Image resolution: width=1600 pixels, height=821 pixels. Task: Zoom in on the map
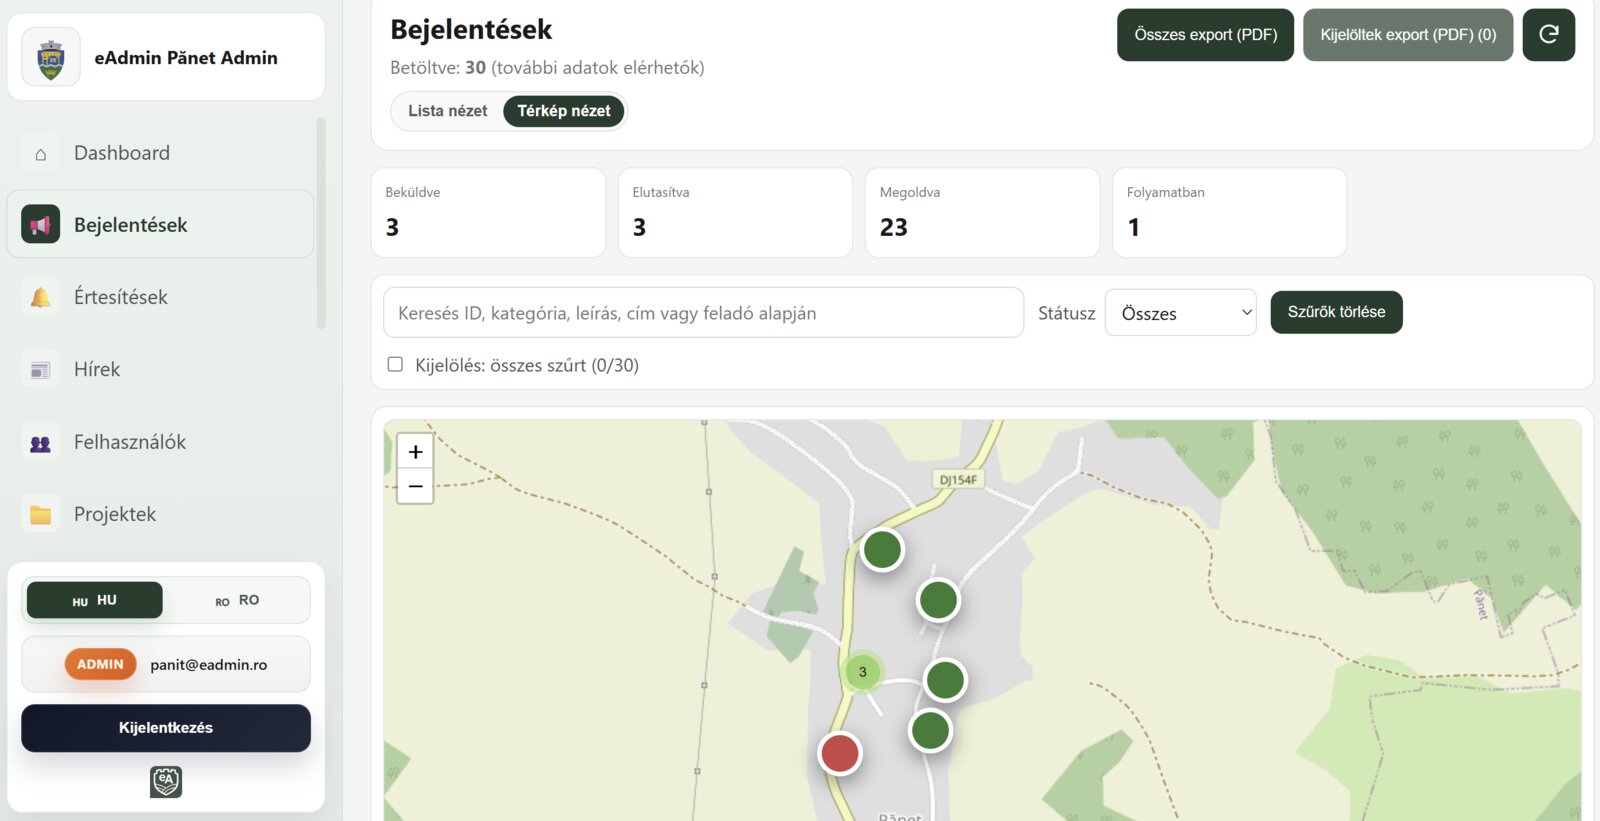coord(415,452)
